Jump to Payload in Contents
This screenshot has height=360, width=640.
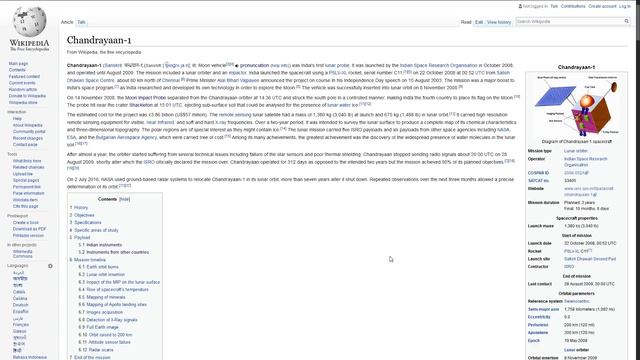(82, 238)
